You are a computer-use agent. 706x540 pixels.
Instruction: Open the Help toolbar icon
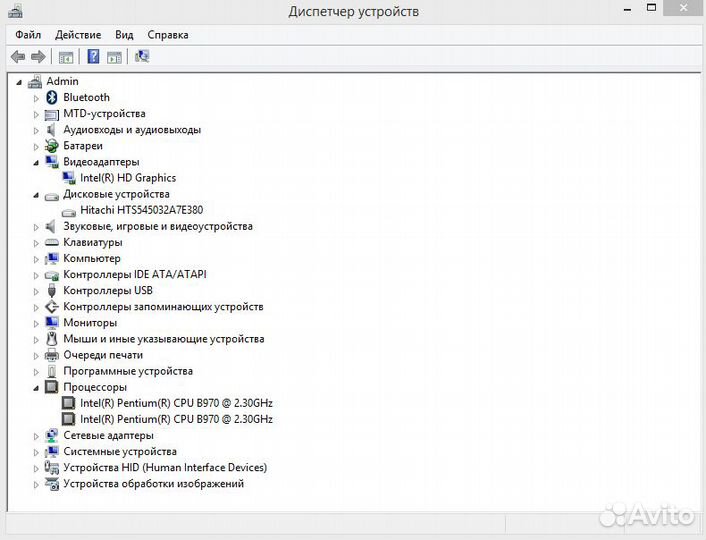point(93,56)
